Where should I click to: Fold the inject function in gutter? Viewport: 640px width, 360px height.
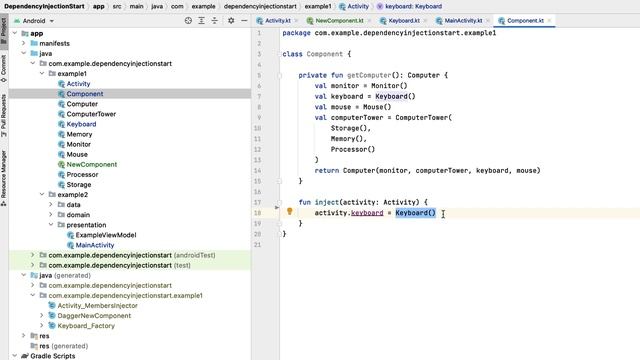pyautogui.click(x=280, y=202)
